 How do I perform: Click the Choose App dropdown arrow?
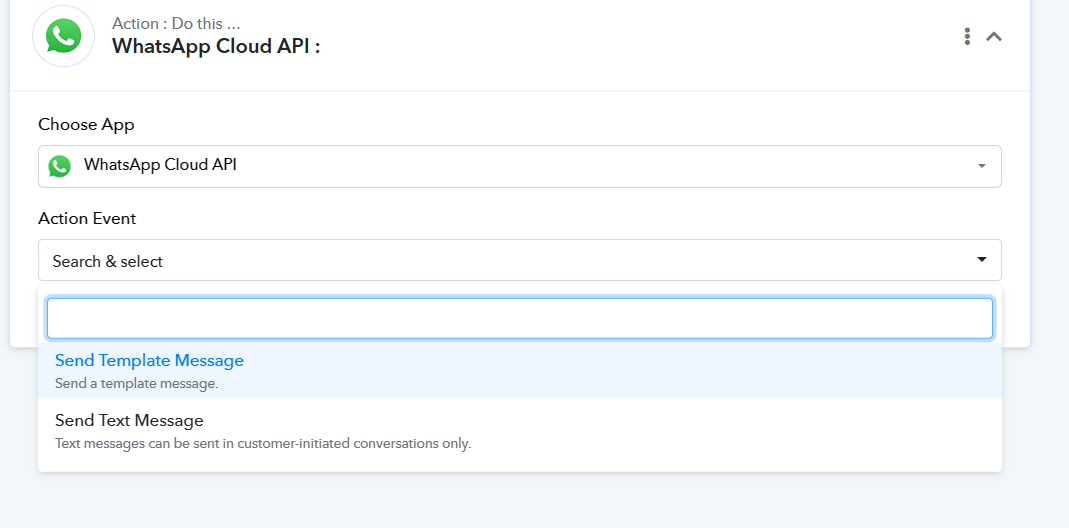982,166
